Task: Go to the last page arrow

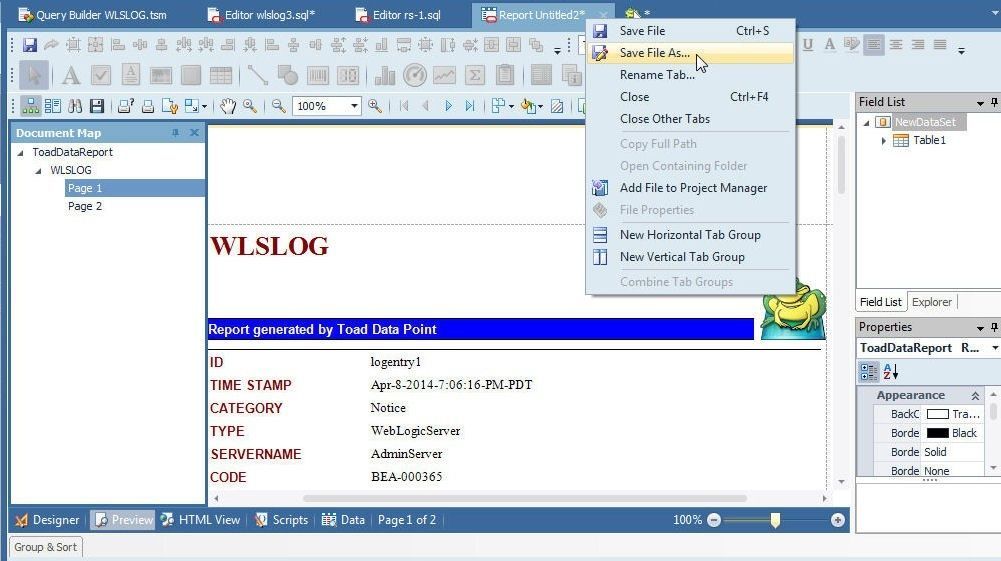Action: [x=470, y=106]
